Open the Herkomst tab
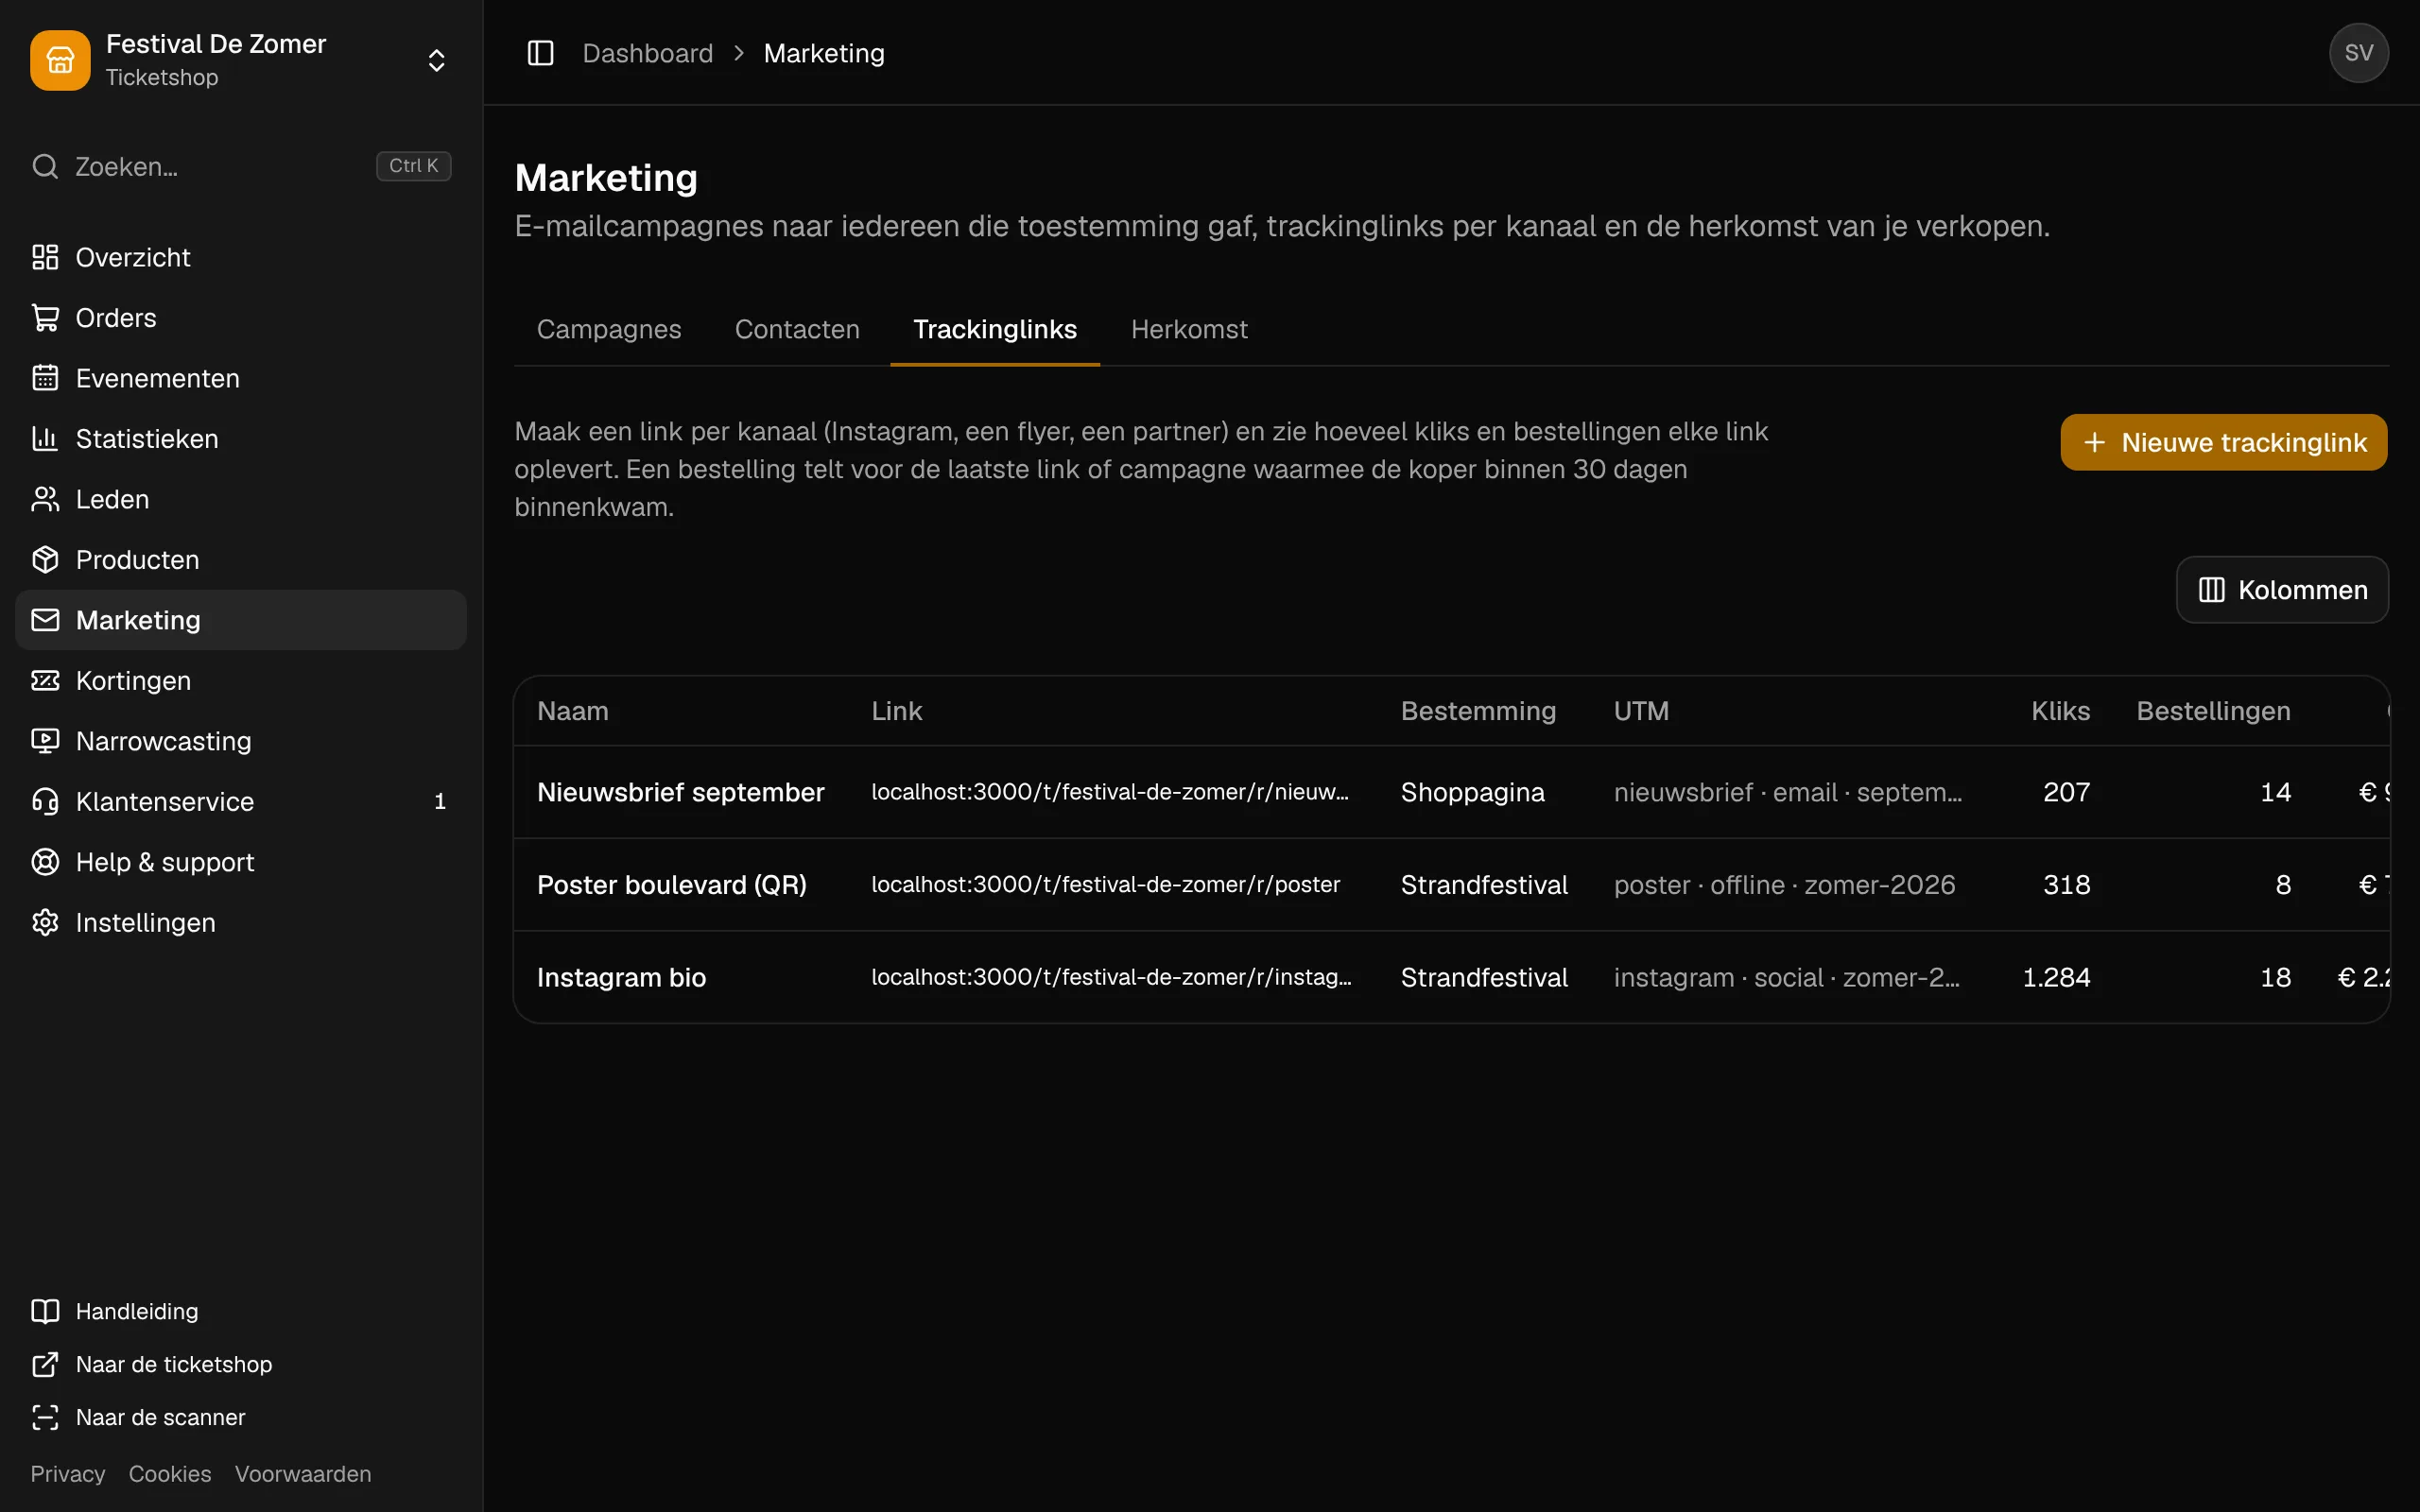Screen dimensions: 2420x1512 coord(1189,329)
